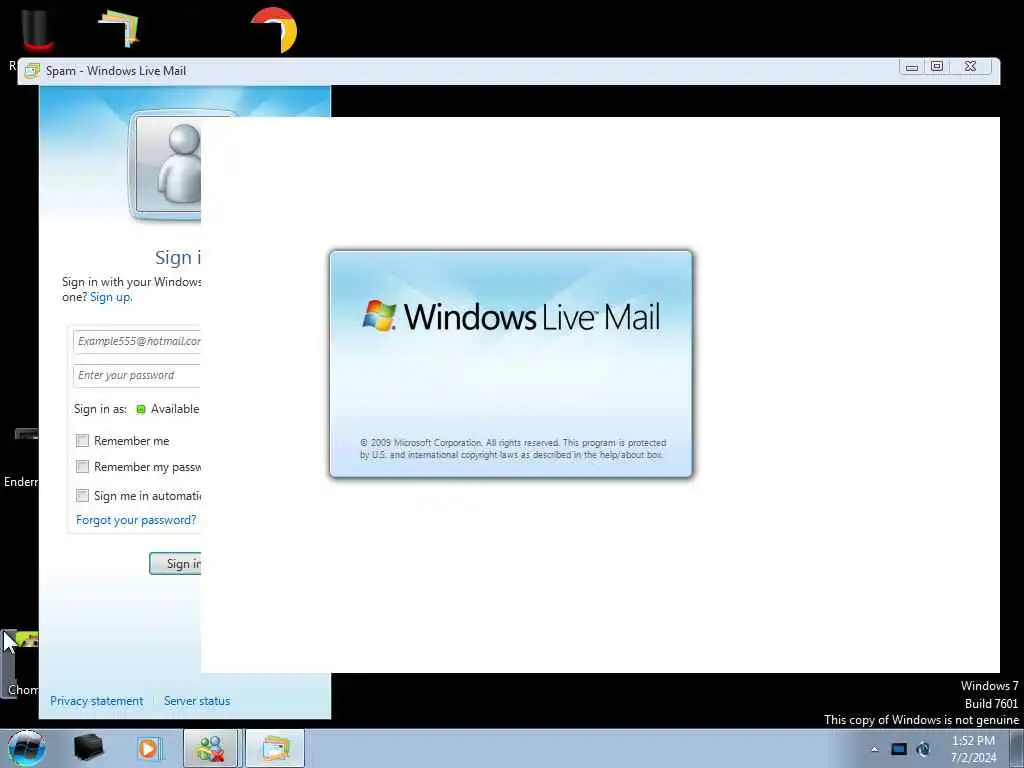Minimize the Windows Live Mail window
Screen dimensions: 1024x768
(912, 67)
